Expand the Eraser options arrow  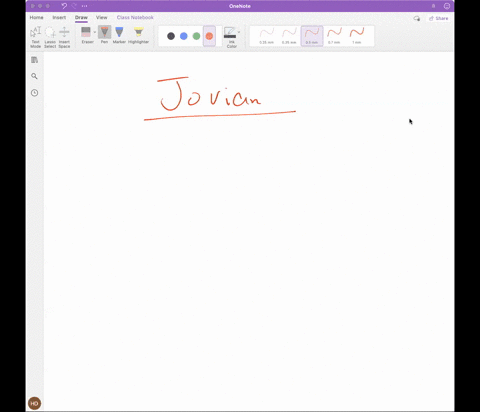coord(95,32)
